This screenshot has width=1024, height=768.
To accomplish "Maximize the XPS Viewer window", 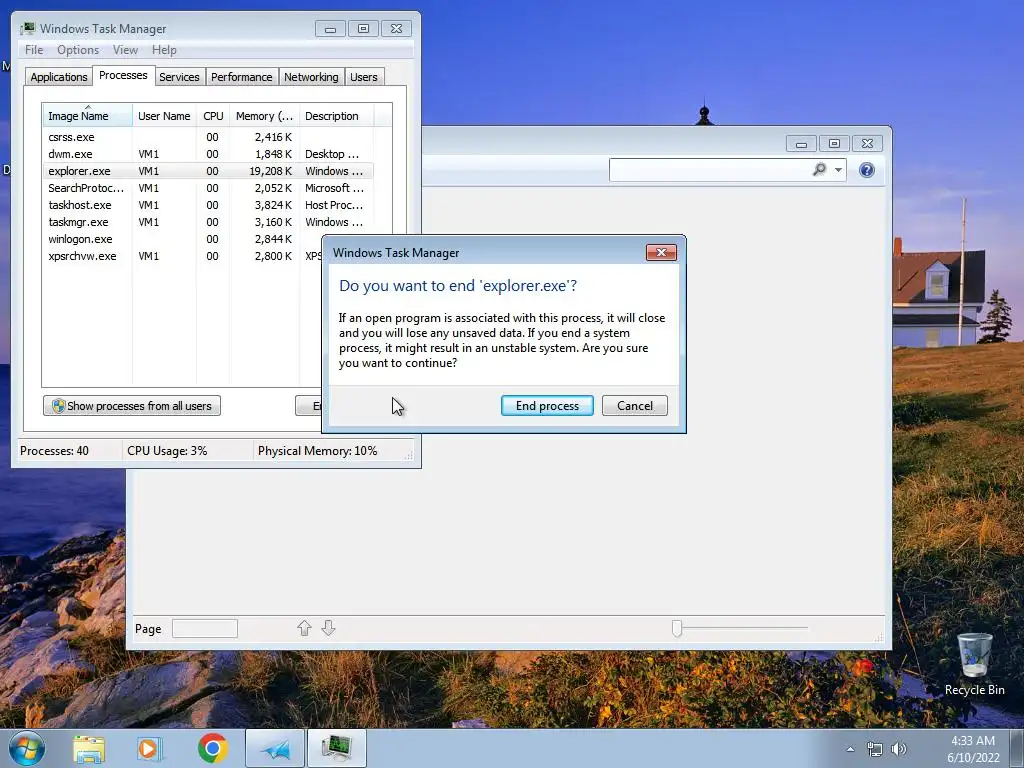I will [x=834, y=143].
